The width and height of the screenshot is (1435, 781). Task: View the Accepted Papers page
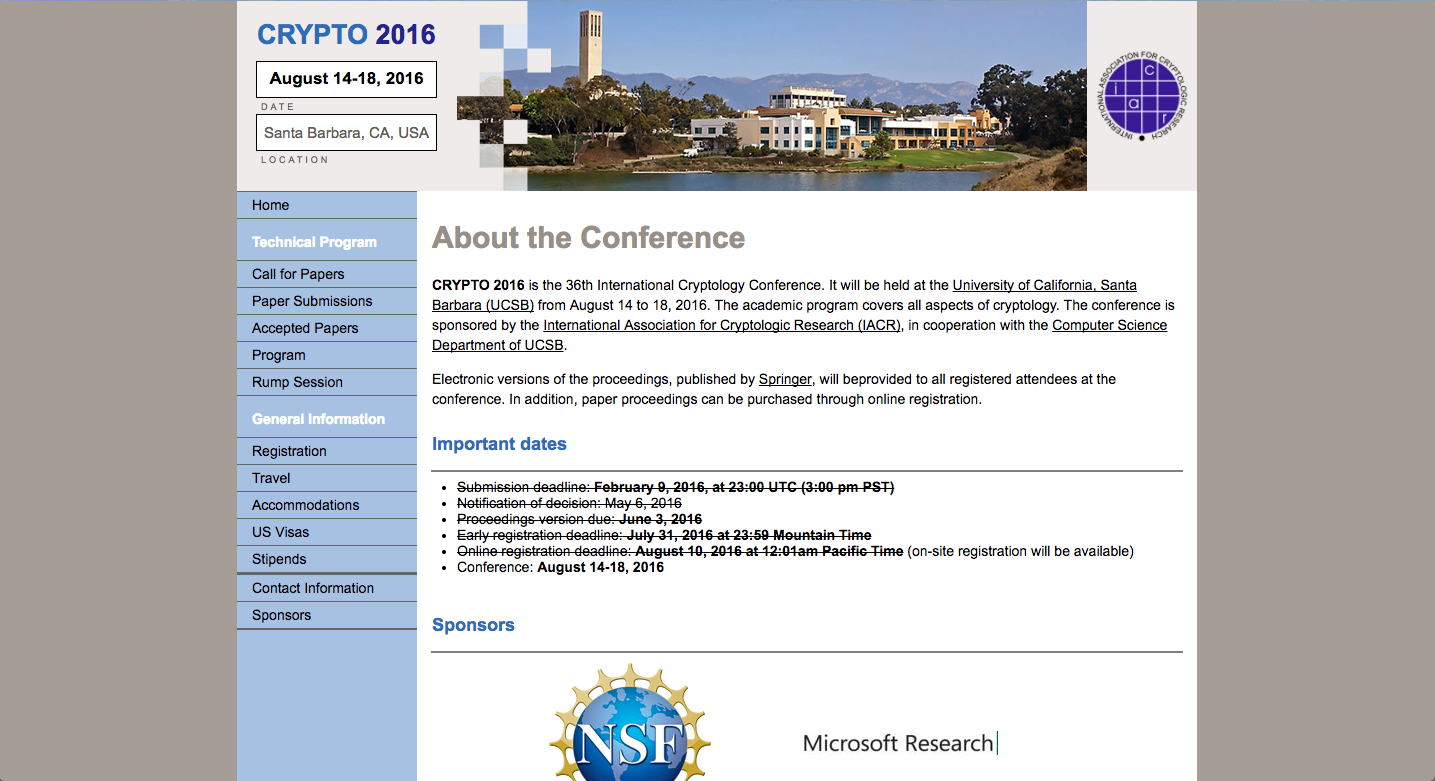[x=327, y=328]
